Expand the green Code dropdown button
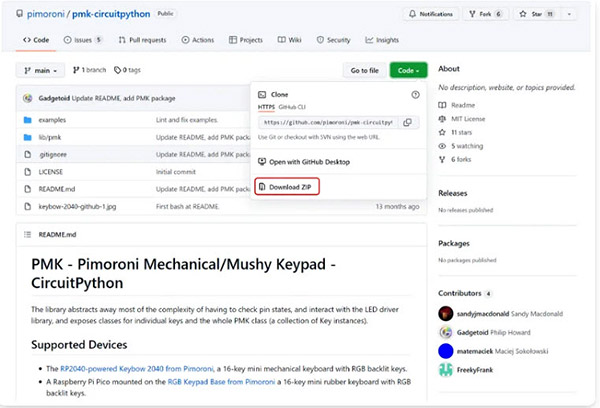Screen dimensions: 600x408 point(409,71)
